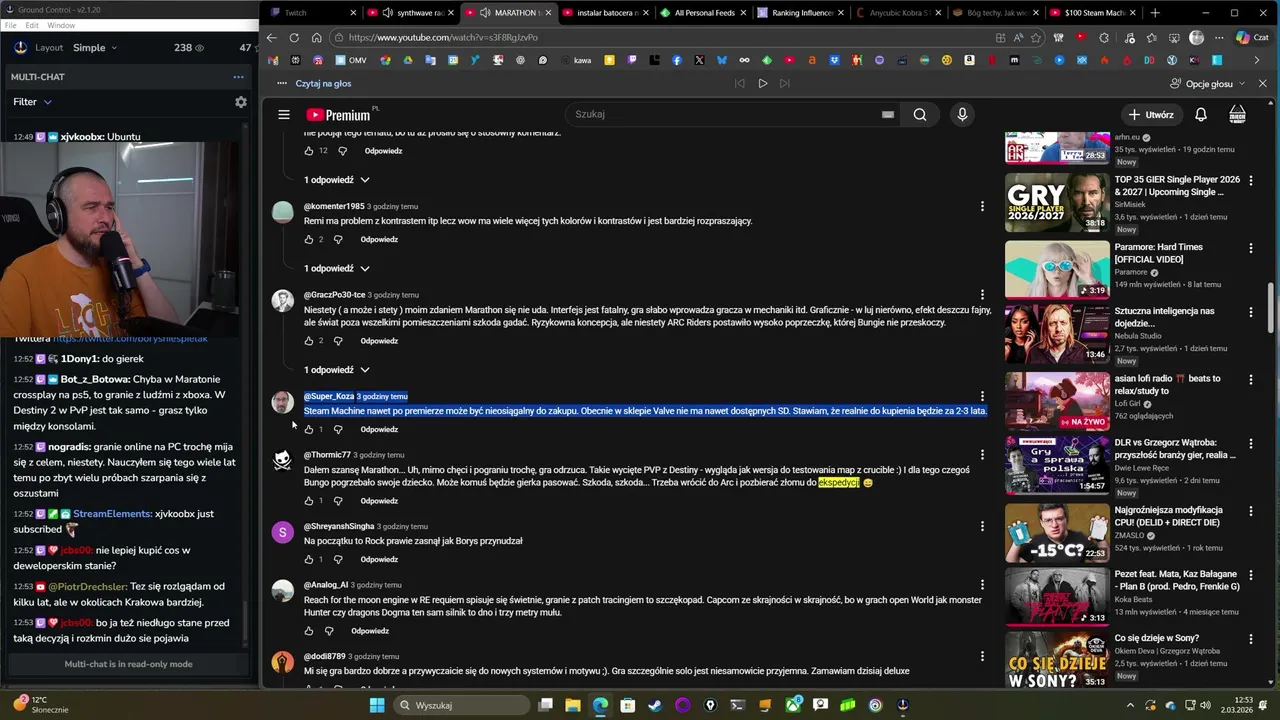Image resolution: width=1280 pixels, height=720 pixels.
Task: Reload the page in the browser
Action: [x=294, y=38]
